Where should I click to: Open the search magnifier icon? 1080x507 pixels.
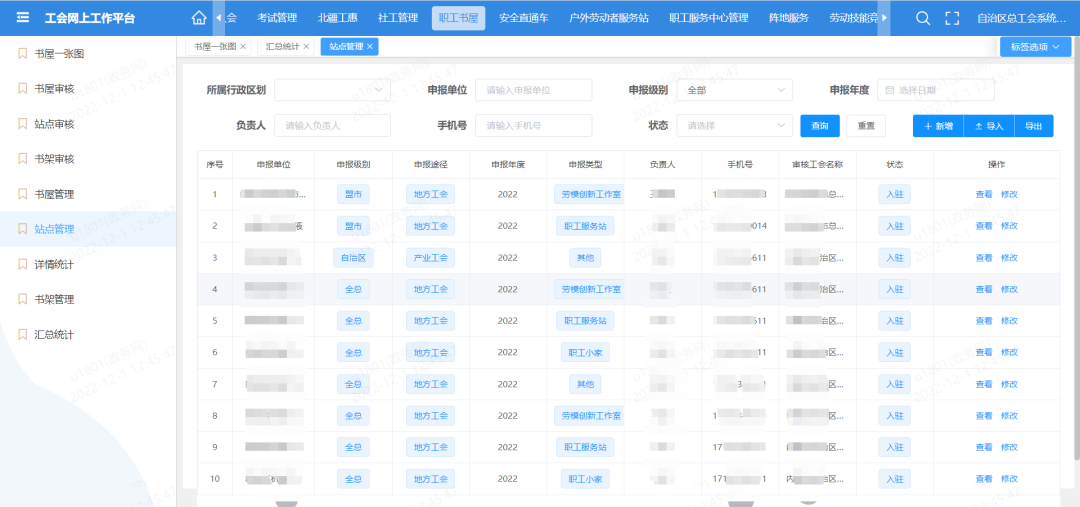coord(923,18)
